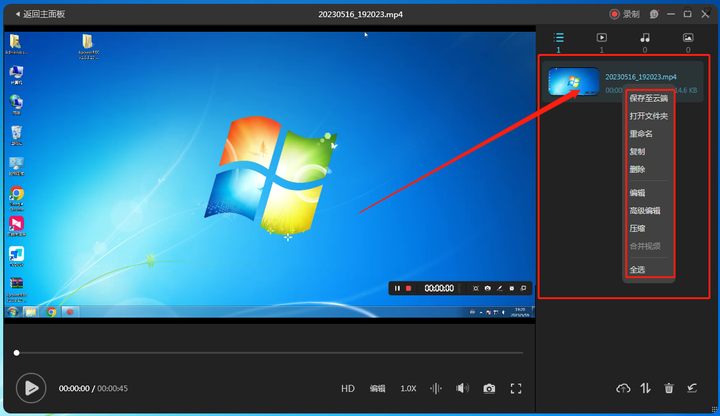This screenshot has height=416, width=720.
Task: Click the 00:00:45 total duration text
Action: [112, 388]
